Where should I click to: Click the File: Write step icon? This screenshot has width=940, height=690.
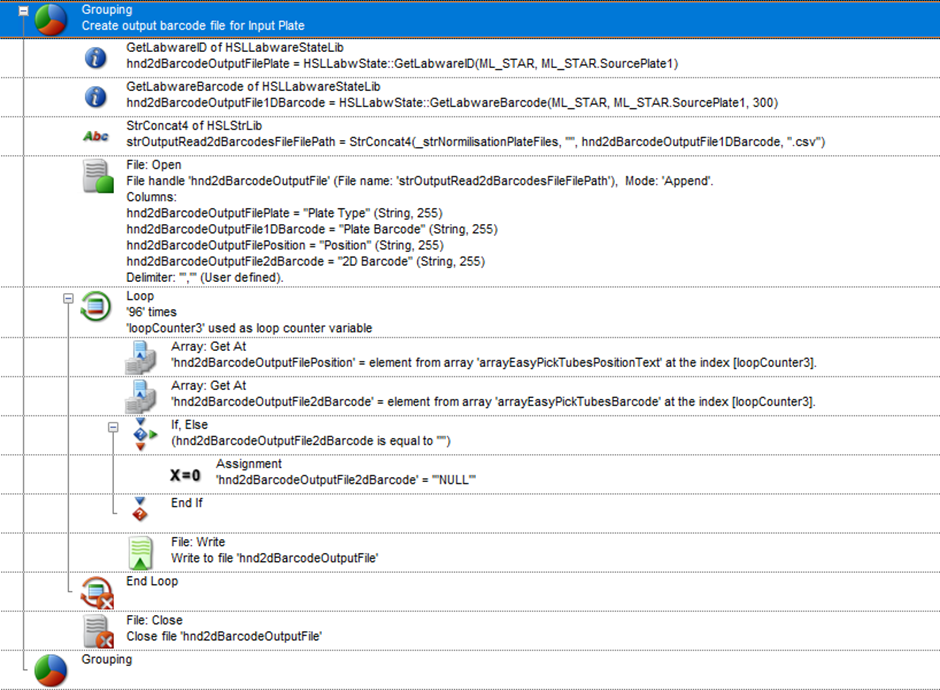click(141, 553)
